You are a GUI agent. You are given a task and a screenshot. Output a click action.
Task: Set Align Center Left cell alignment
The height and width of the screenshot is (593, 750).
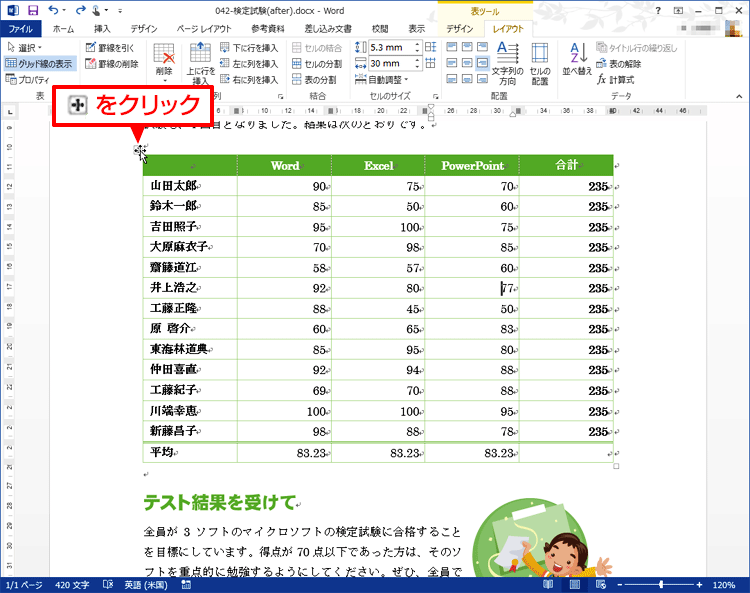[452, 63]
